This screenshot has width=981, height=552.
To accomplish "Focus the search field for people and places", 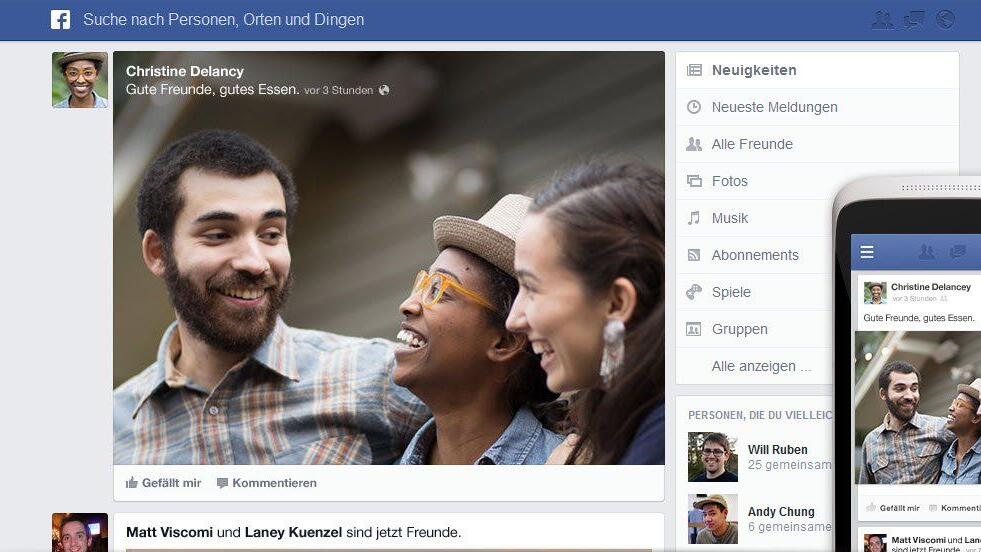I will pos(223,19).
